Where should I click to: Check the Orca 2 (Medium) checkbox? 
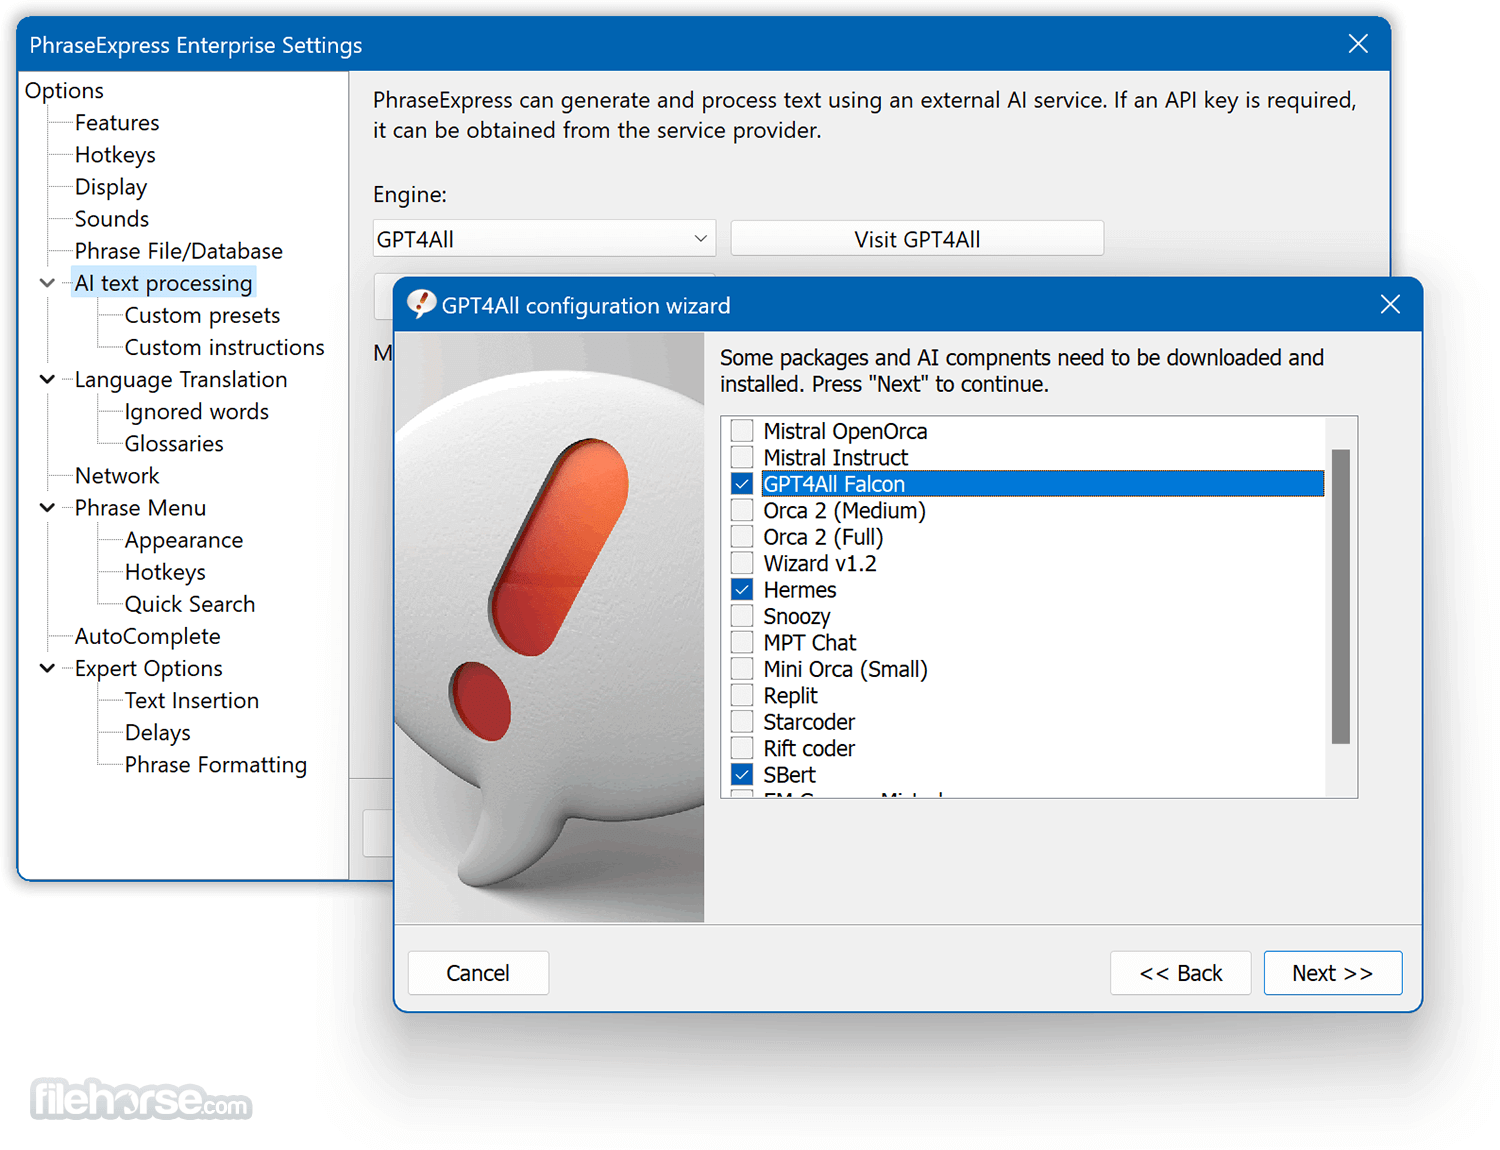pyautogui.click(x=742, y=510)
